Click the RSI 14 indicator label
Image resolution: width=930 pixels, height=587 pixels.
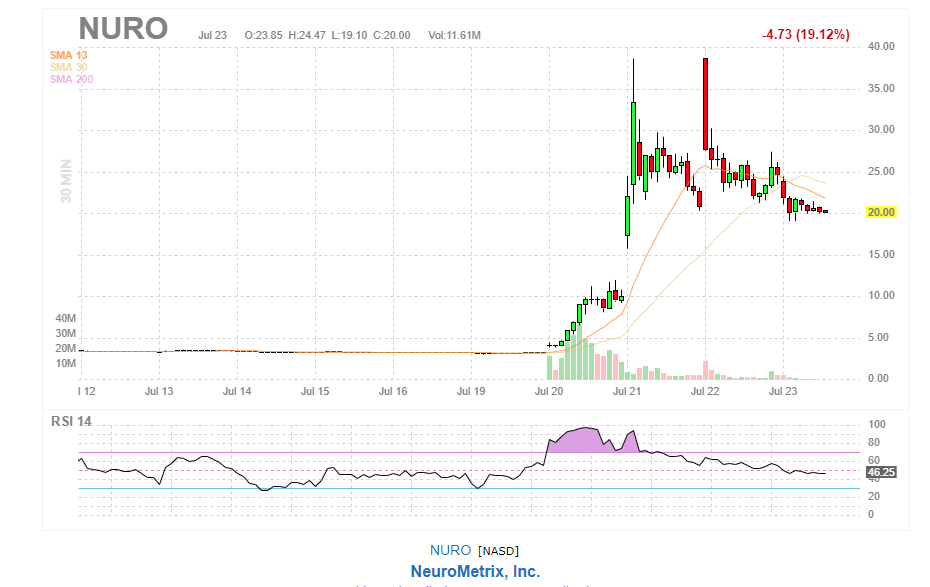coord(71,421)
